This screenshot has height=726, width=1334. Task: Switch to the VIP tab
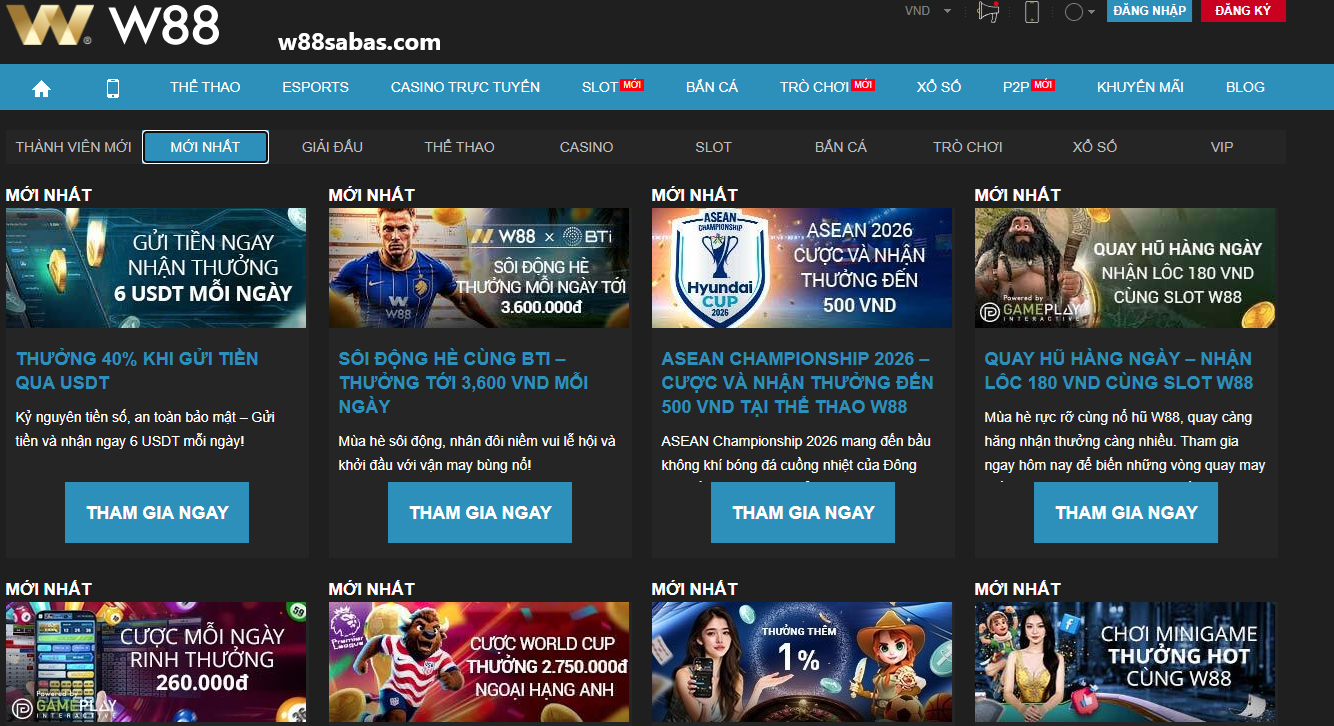1221,147
